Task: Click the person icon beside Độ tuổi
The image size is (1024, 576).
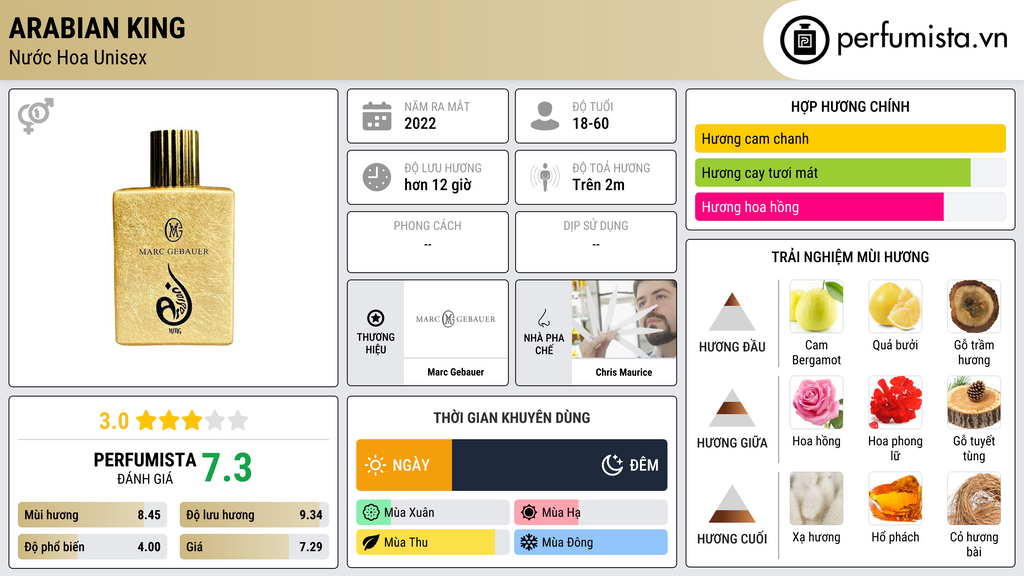Action: [x=545, y=116]
